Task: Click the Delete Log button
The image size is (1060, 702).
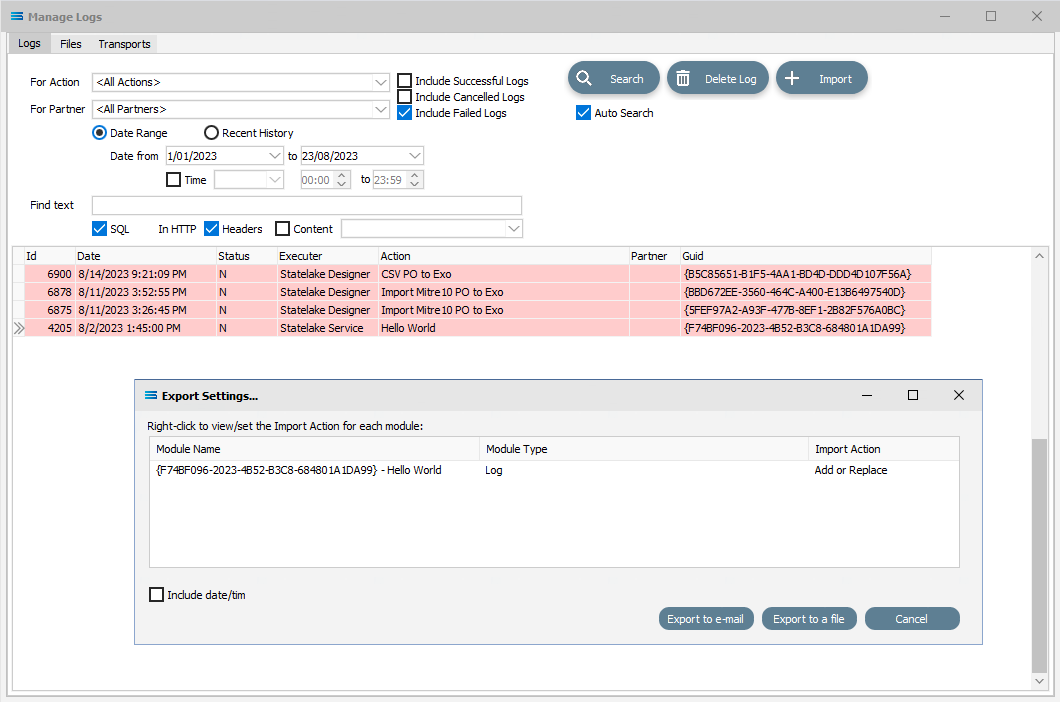Action: (x=717, y=78)
